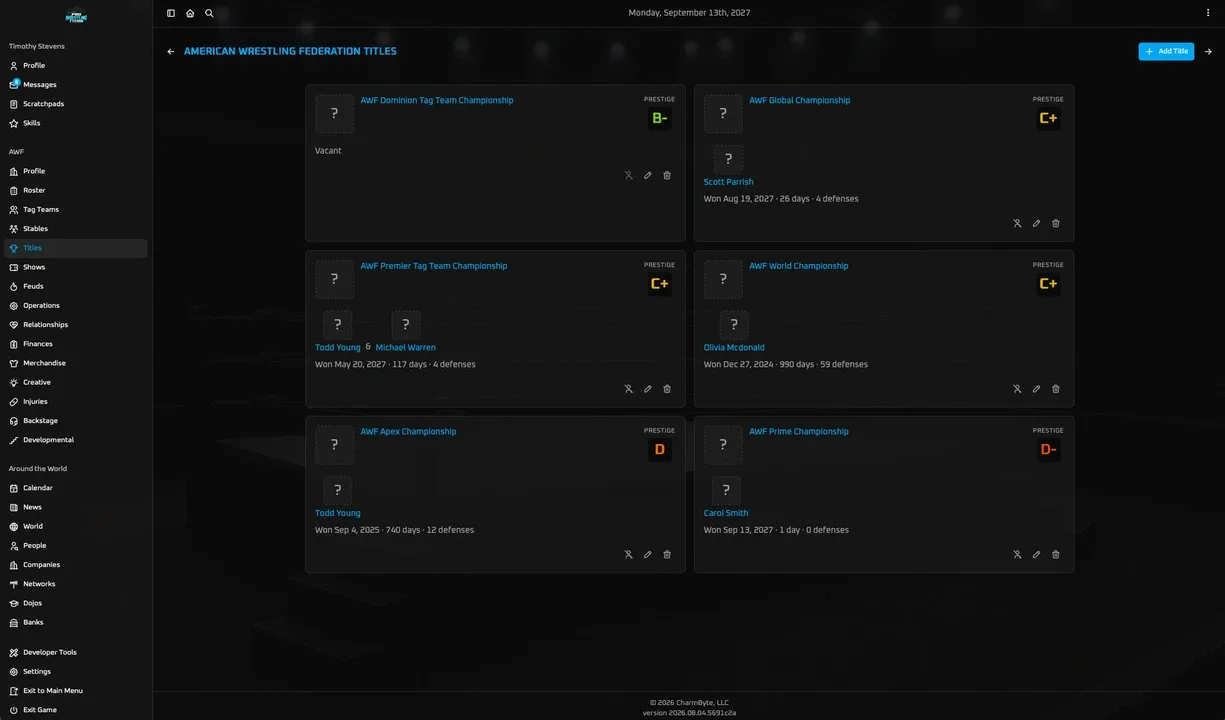Open Olivia Mcdonald's profile link

(x=734, y=347)
